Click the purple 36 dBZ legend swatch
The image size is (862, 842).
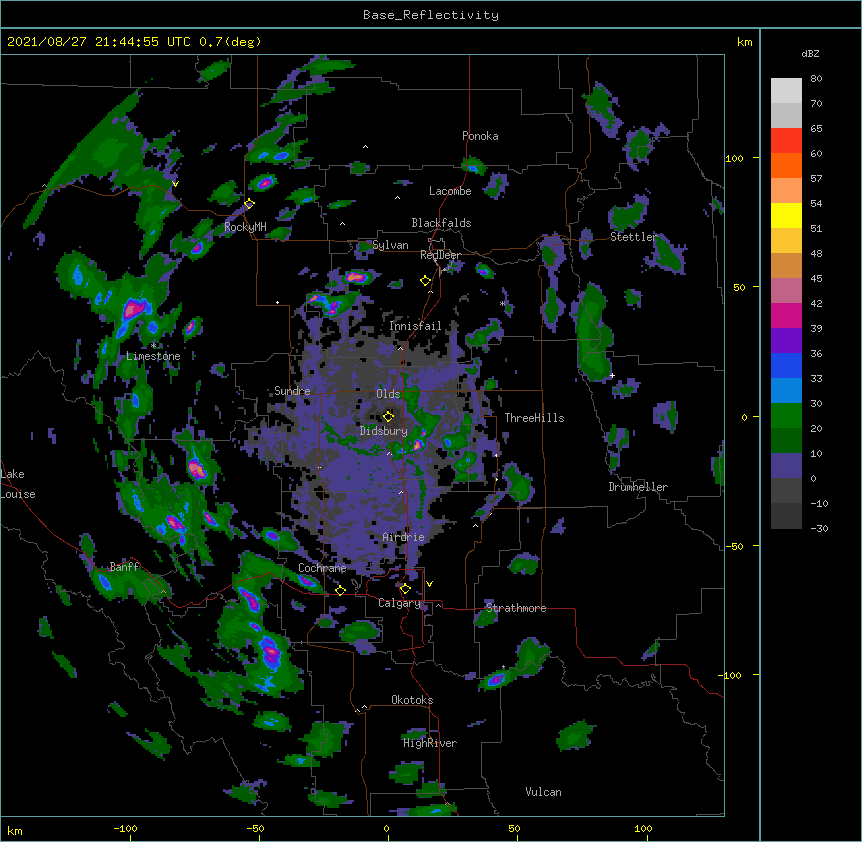click(x=786, y=340)
